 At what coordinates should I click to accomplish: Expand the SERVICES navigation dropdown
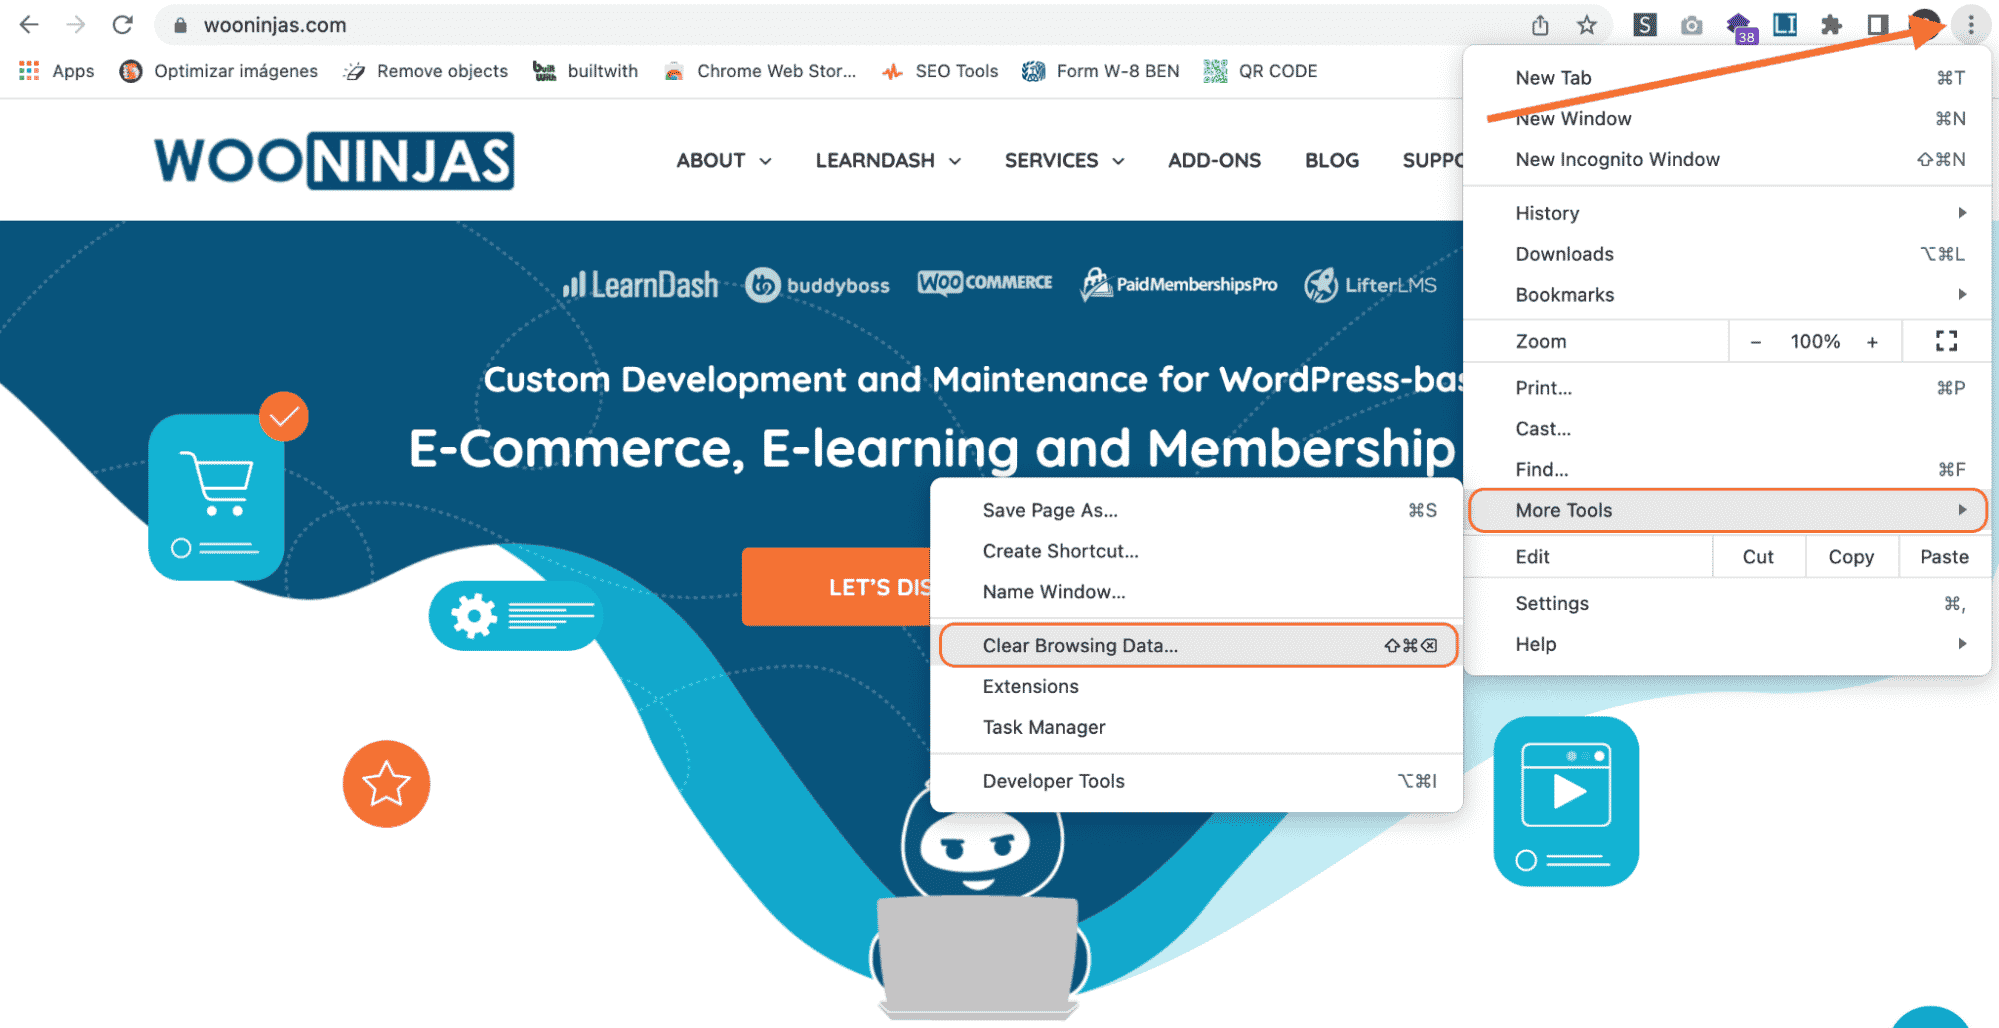click(x=1065, y=160)
